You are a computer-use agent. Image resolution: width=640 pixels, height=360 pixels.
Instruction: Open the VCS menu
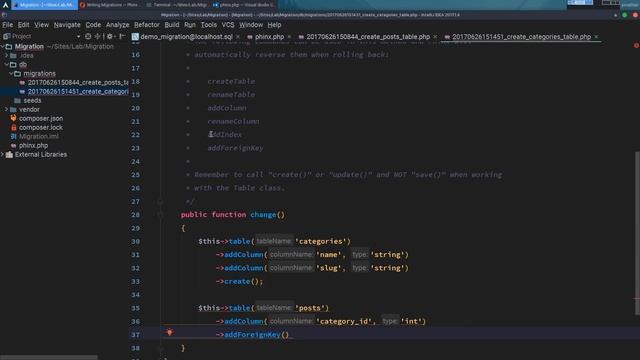coord(228,25)
